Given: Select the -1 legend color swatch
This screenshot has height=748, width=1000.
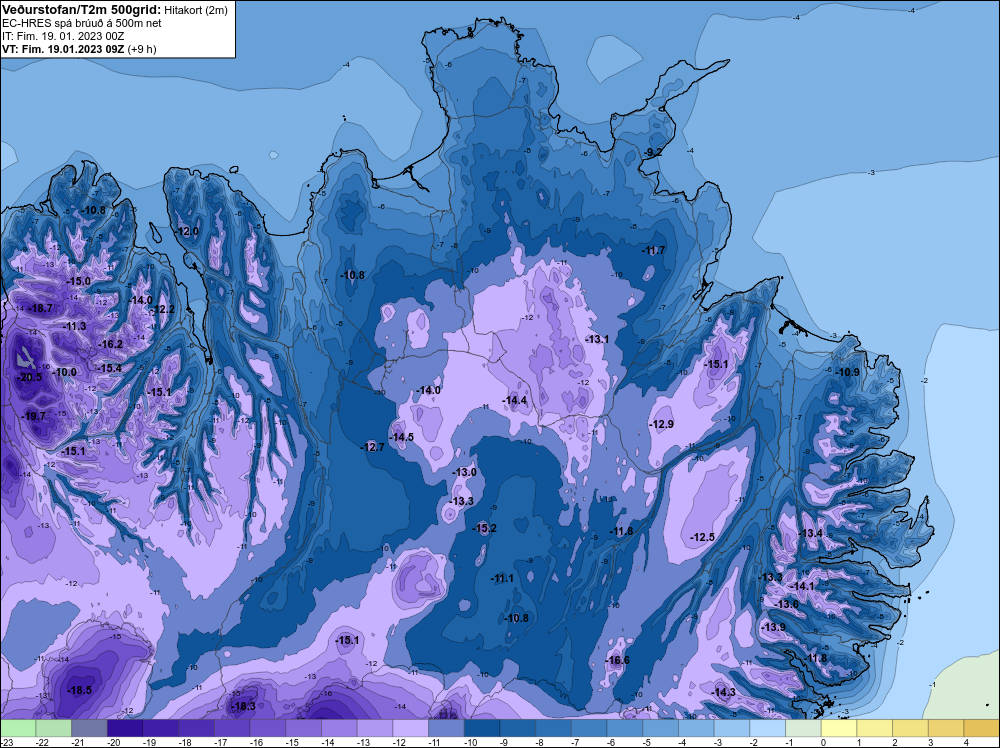Looking at the screenshot, I should (803, 728).
